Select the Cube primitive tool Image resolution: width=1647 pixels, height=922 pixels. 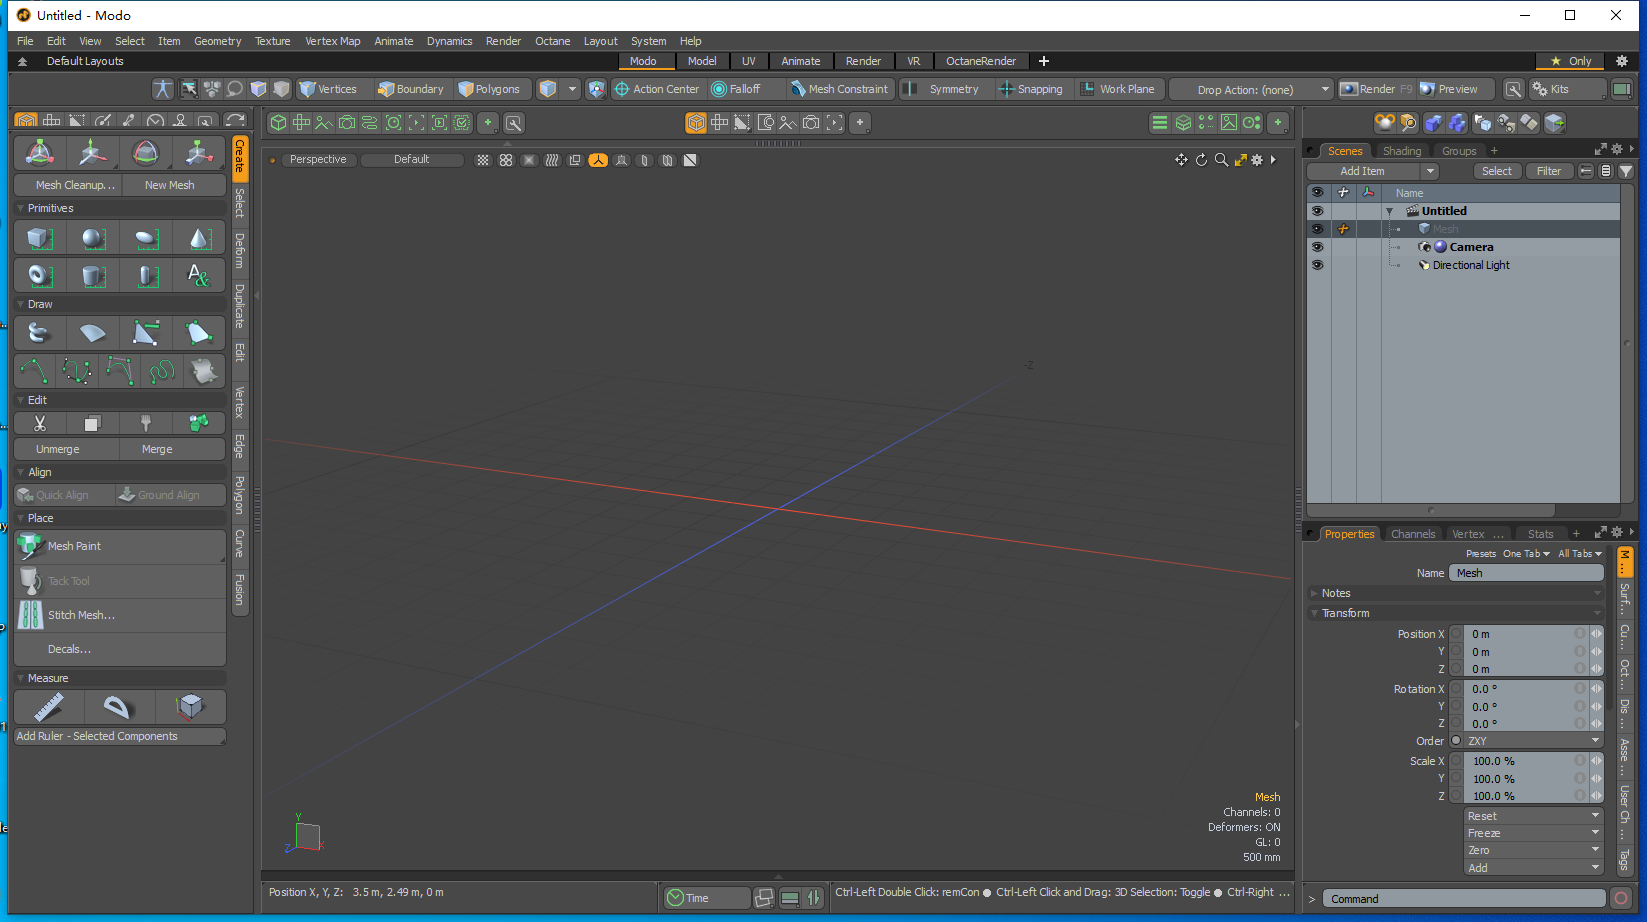tap(38, 237)
